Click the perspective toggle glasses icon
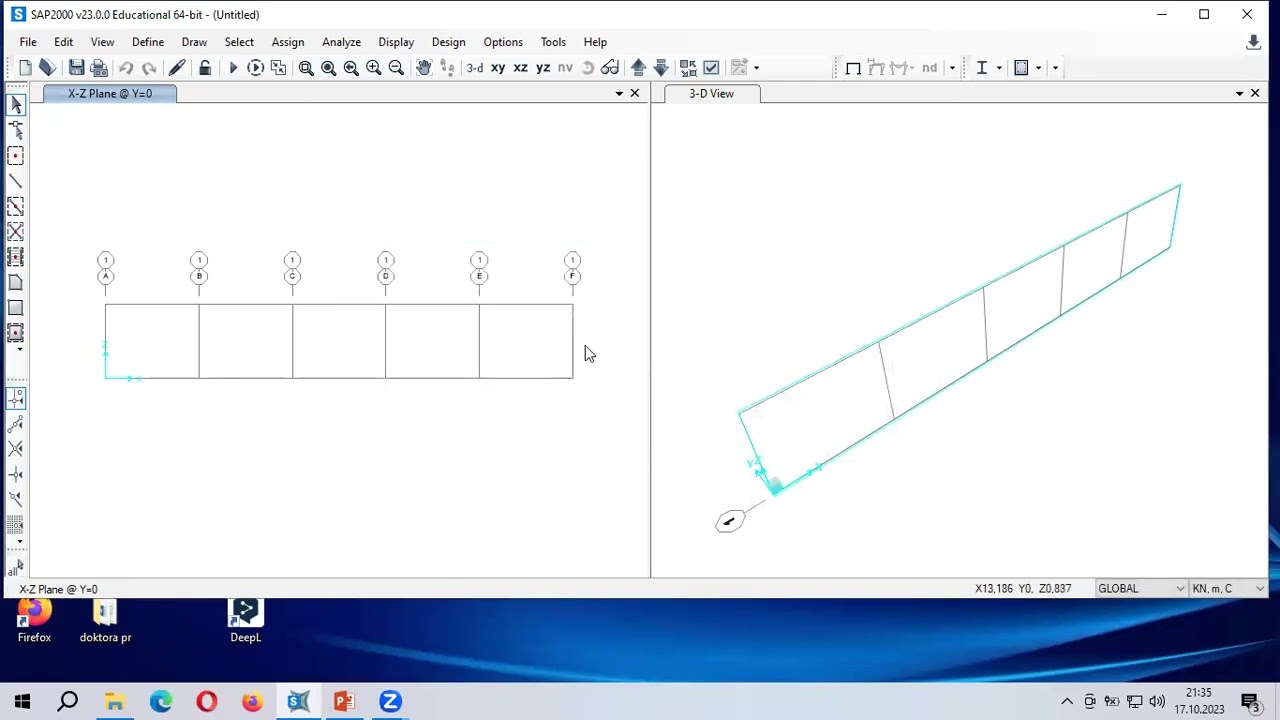 (610, 68)
